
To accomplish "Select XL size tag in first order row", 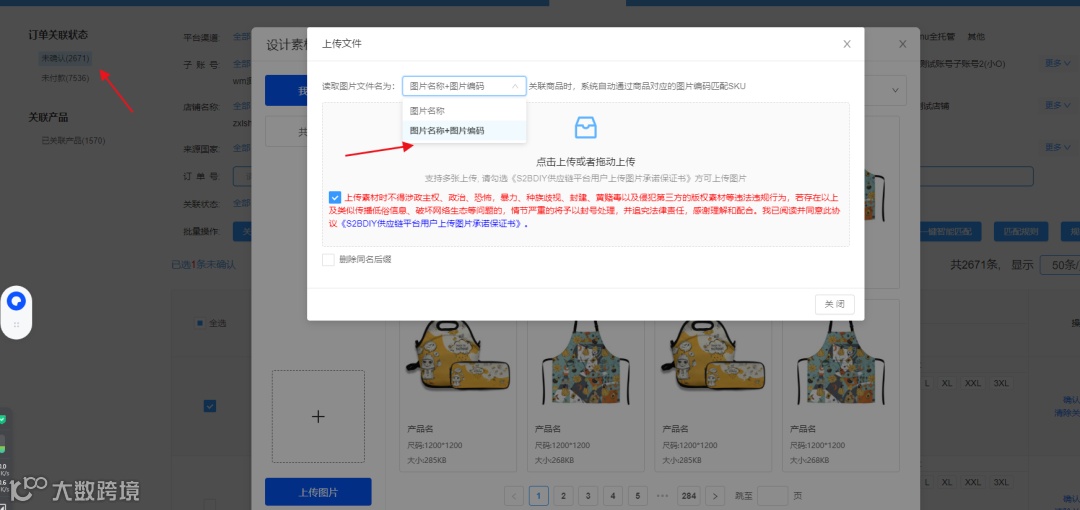I will (947, 382).
